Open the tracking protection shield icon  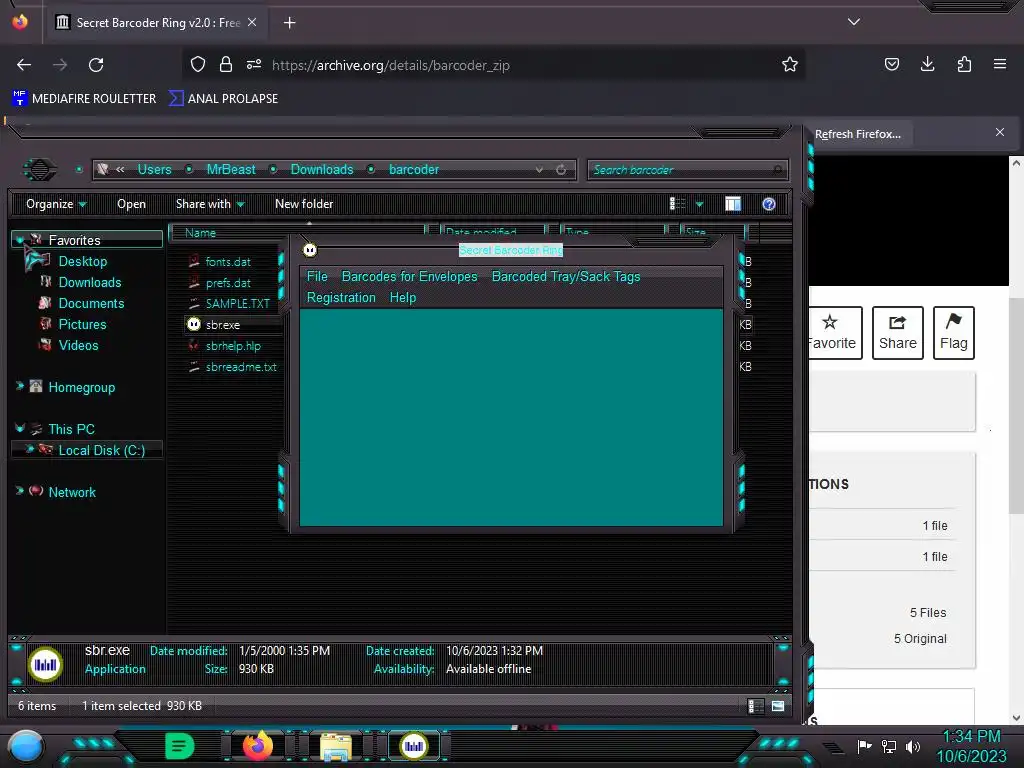pyautogui.click(x=198, y=64)
